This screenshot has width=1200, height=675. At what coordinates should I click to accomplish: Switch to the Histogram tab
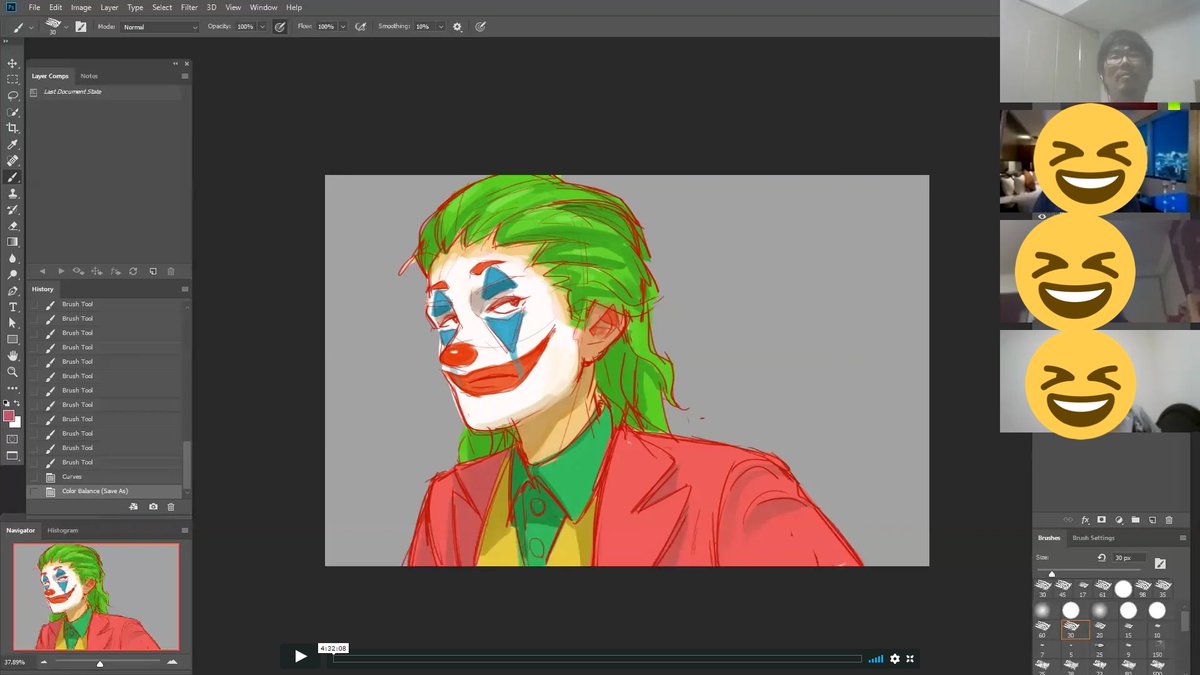click(62, 530)
